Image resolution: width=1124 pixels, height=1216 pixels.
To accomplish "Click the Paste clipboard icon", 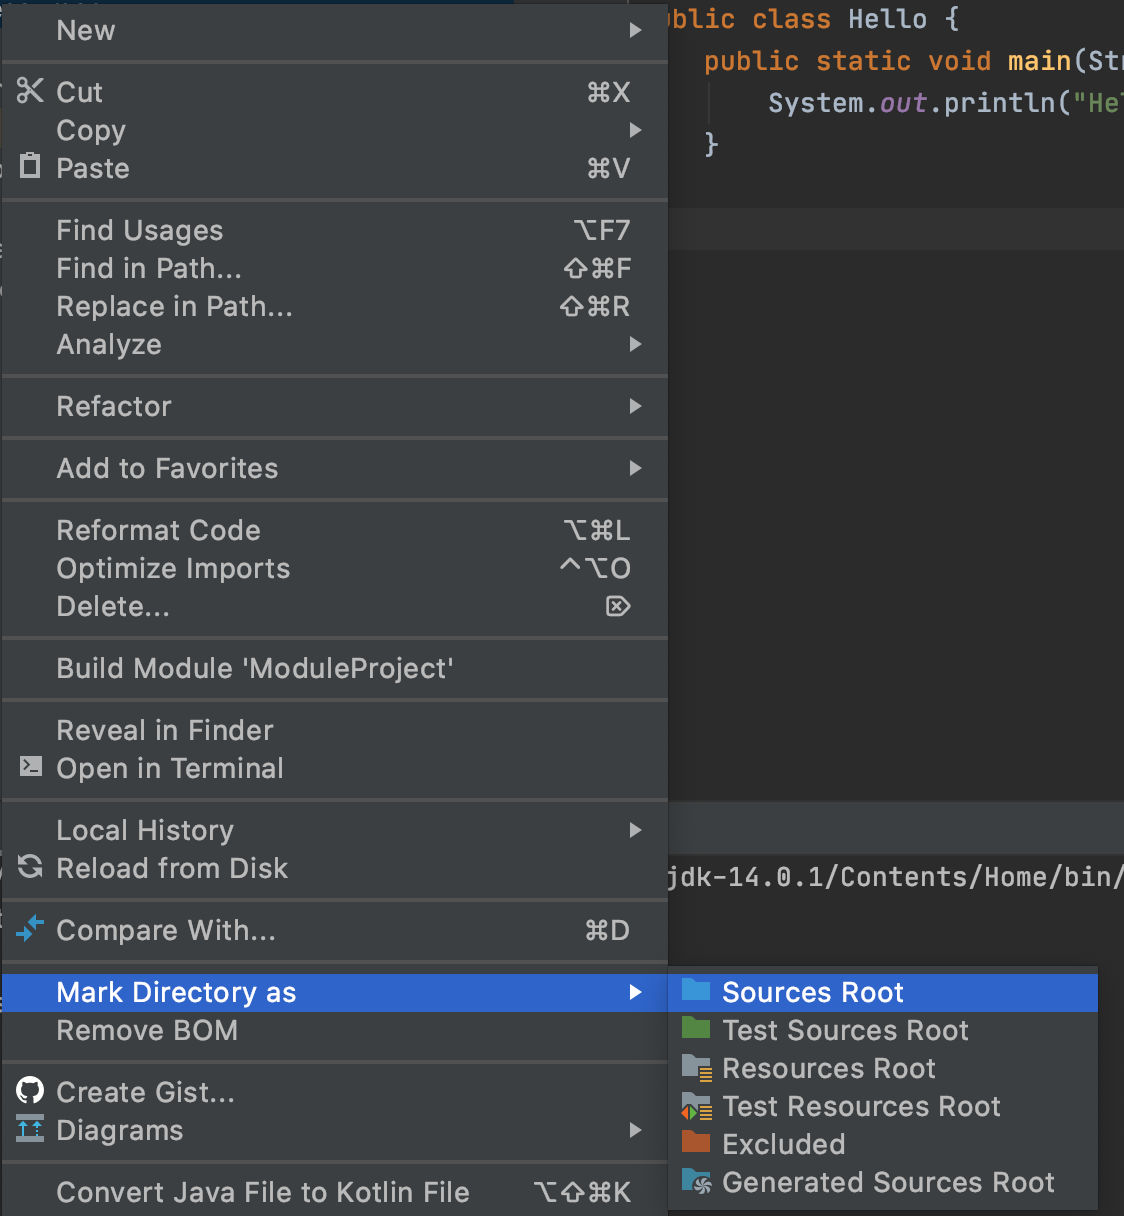I will tap(31, 165).
